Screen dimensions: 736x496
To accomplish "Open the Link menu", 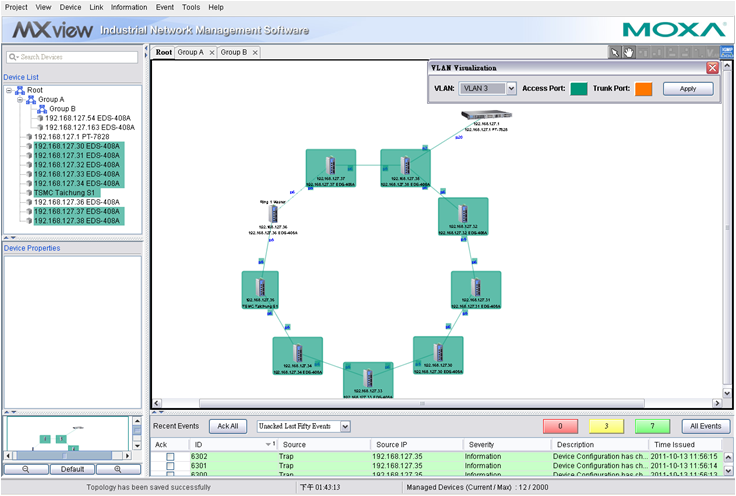I will pyautogui.click(x=96, y=8).
